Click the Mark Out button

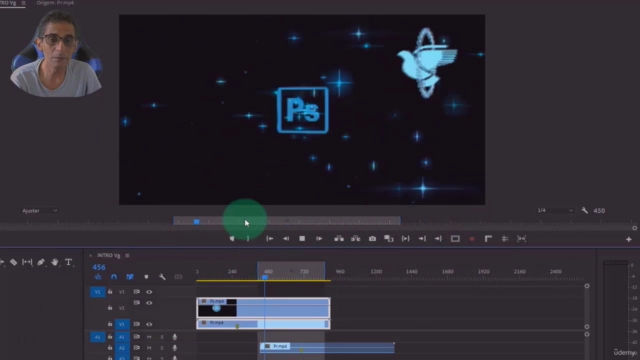(x=248, y=239)
